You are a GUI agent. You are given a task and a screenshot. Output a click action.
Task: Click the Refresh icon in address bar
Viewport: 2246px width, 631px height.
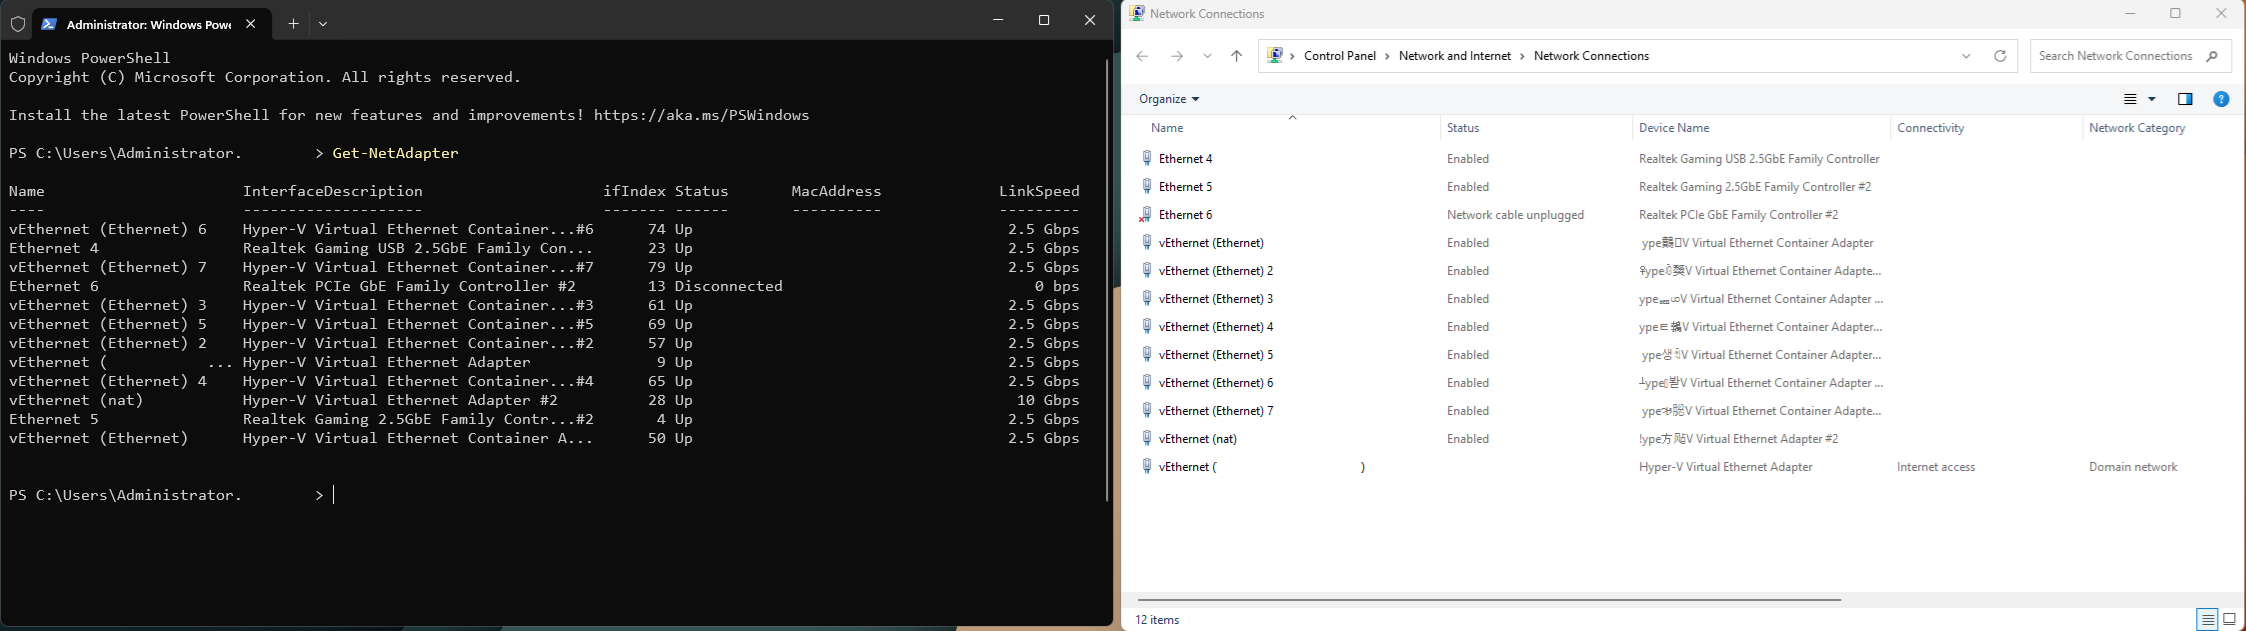tap(2000, 56)
